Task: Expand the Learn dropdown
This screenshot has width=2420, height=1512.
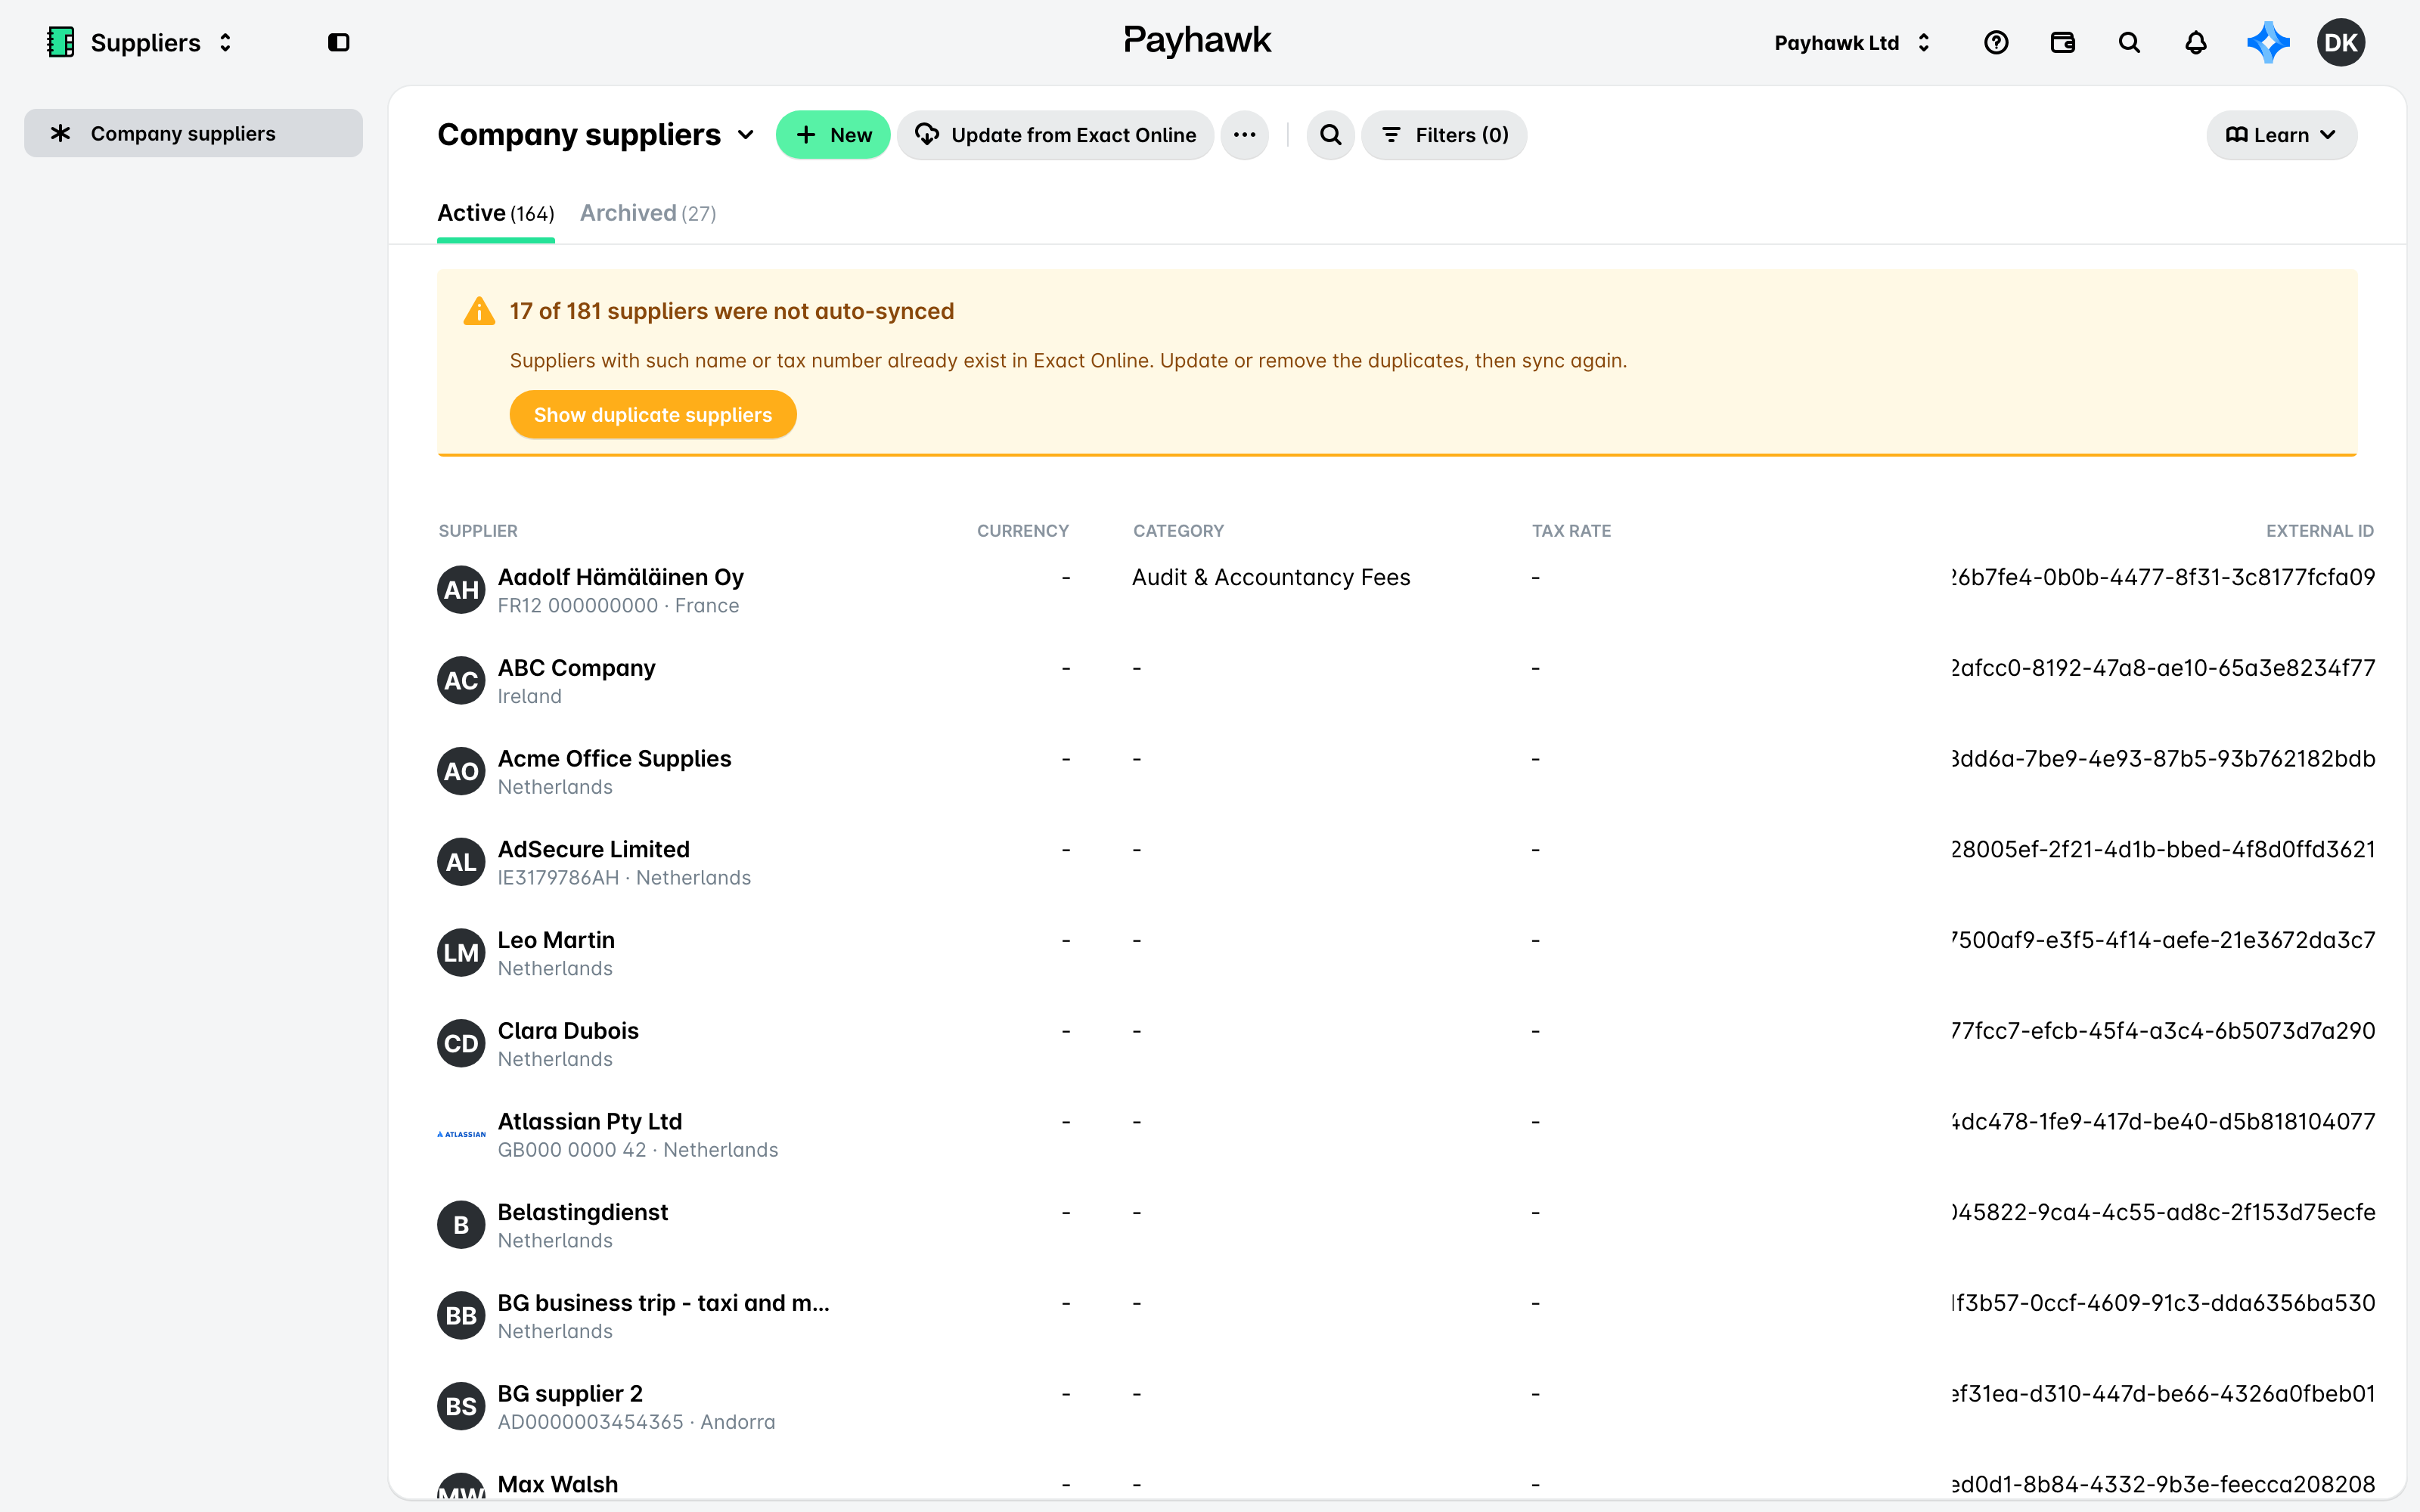Action: coord(2281,135)
